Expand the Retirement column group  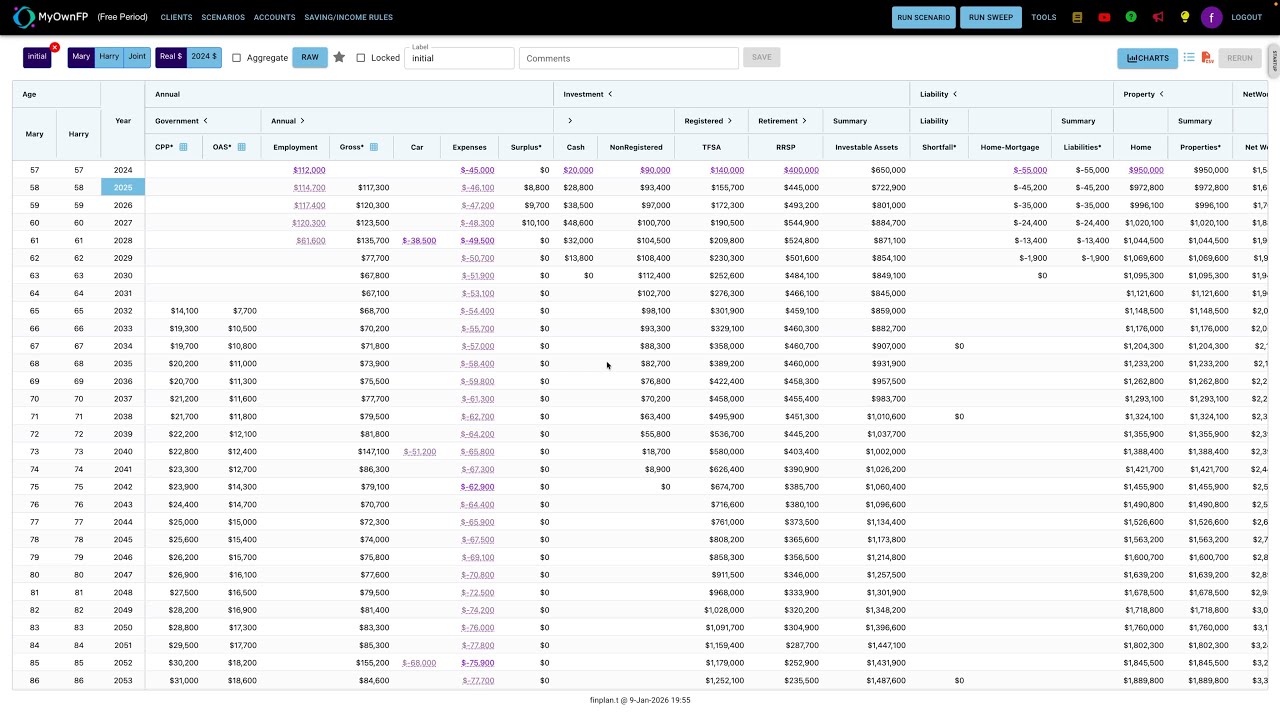click(804, 121)
